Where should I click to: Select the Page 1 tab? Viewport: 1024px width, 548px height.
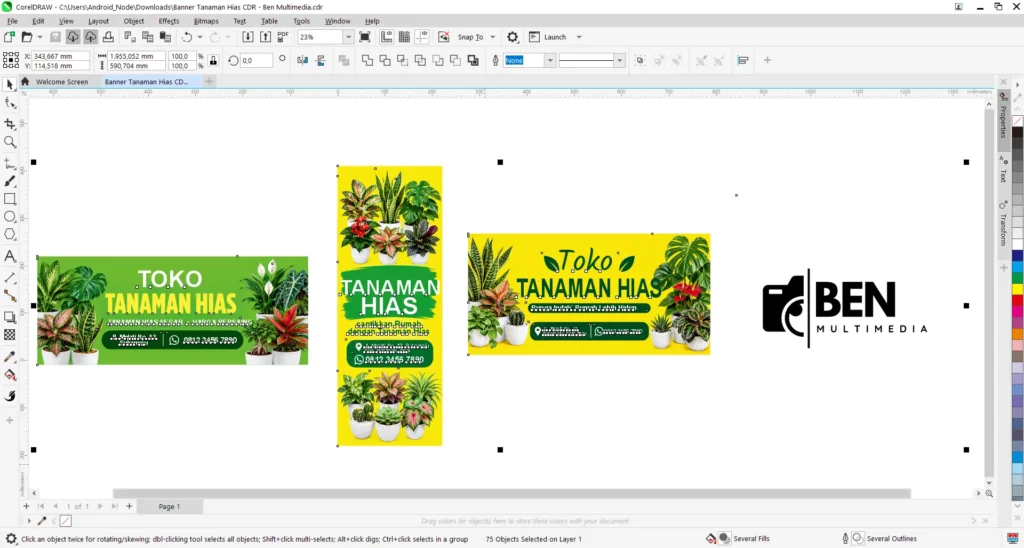pyautogui.click(x=169, y=506)
